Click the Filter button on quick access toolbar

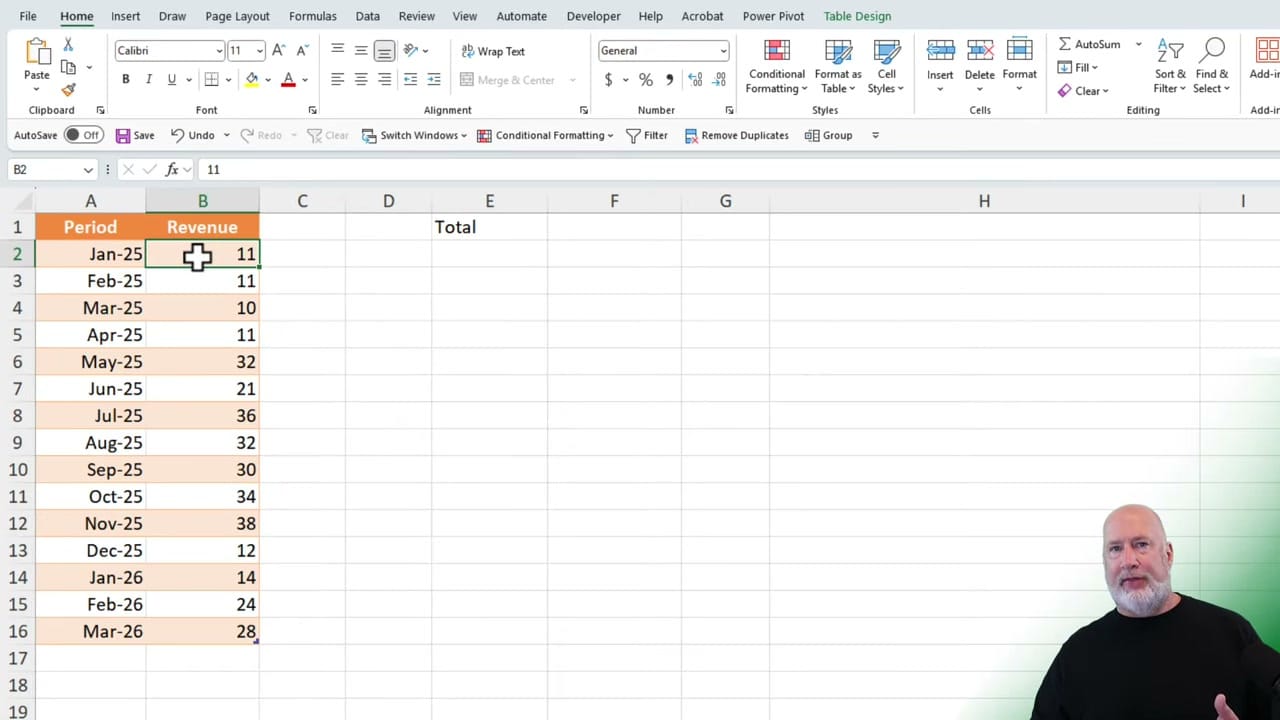coord(648,135)
